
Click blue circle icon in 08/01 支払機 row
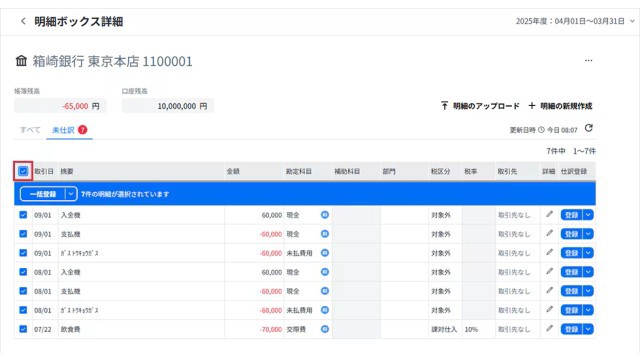(324, 291)
